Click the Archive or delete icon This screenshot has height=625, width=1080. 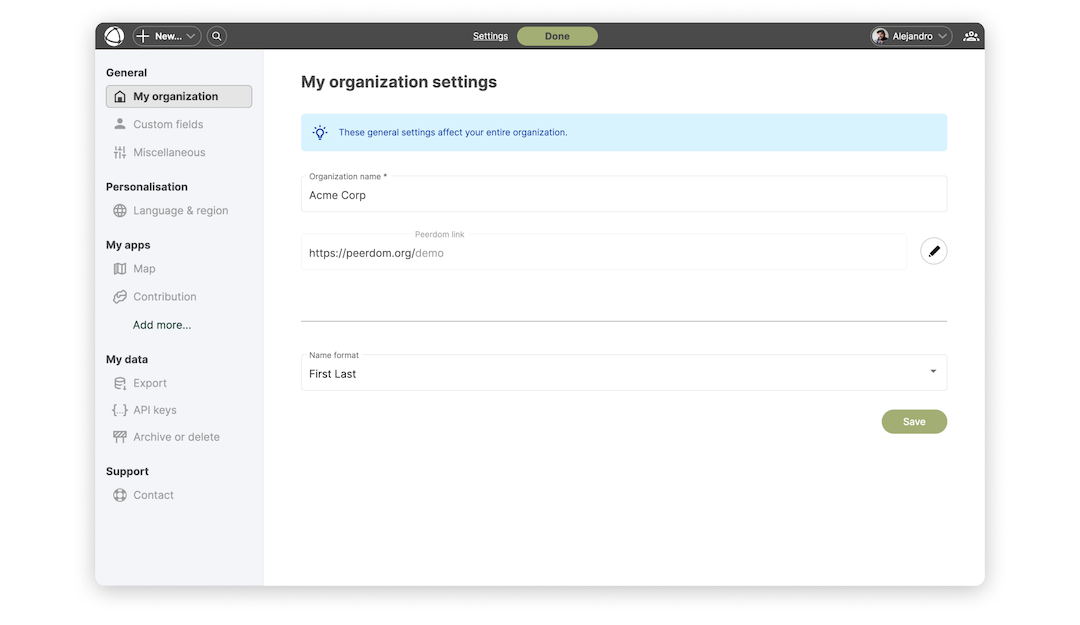click(120, 437)
